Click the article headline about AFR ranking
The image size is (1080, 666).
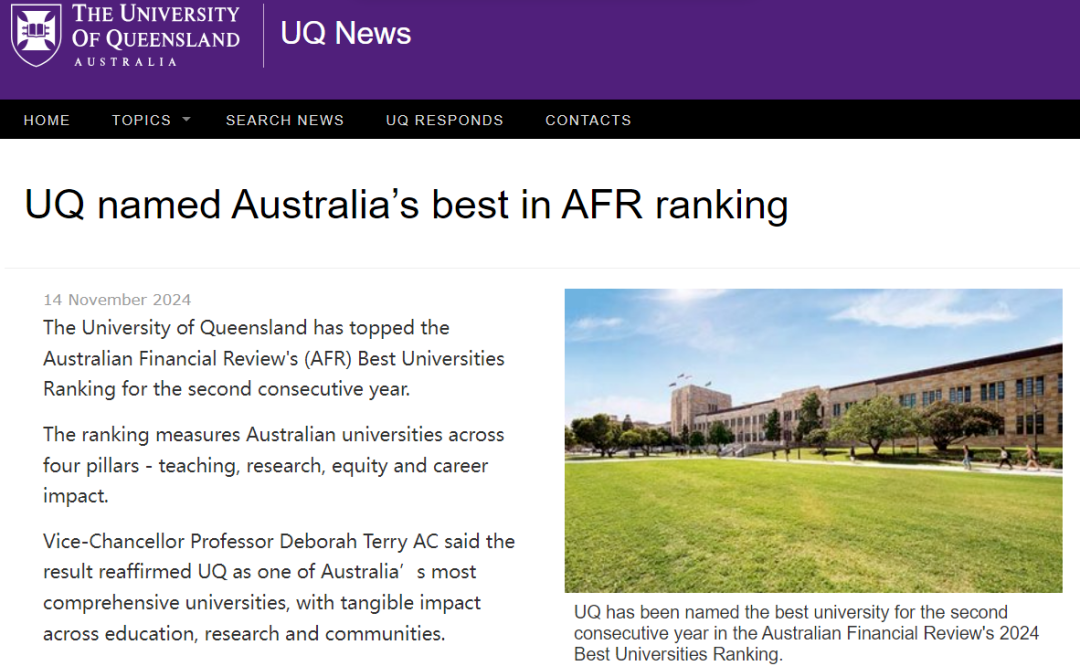[x=406, y=204]
